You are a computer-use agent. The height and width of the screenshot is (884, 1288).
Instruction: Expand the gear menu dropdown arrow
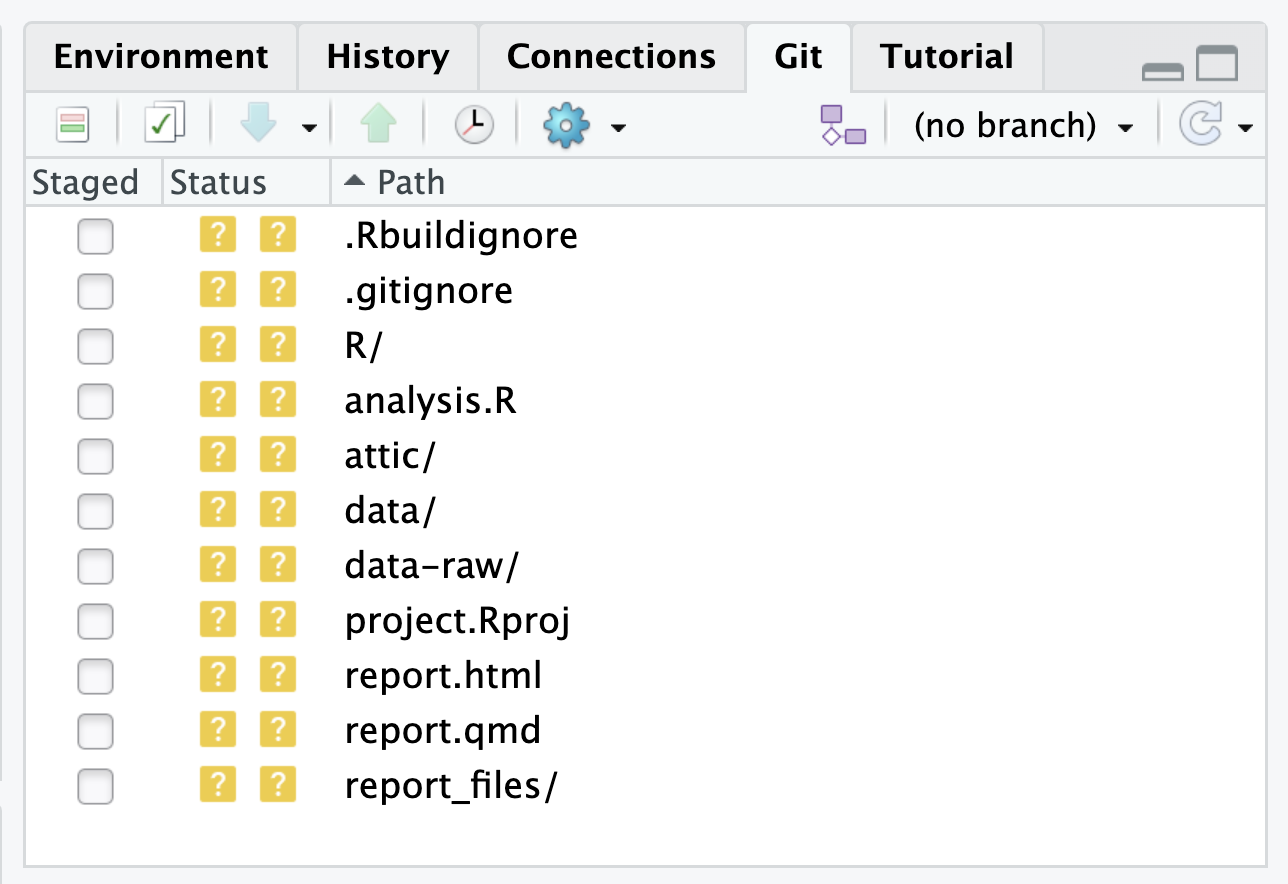(x=618, y=128)
